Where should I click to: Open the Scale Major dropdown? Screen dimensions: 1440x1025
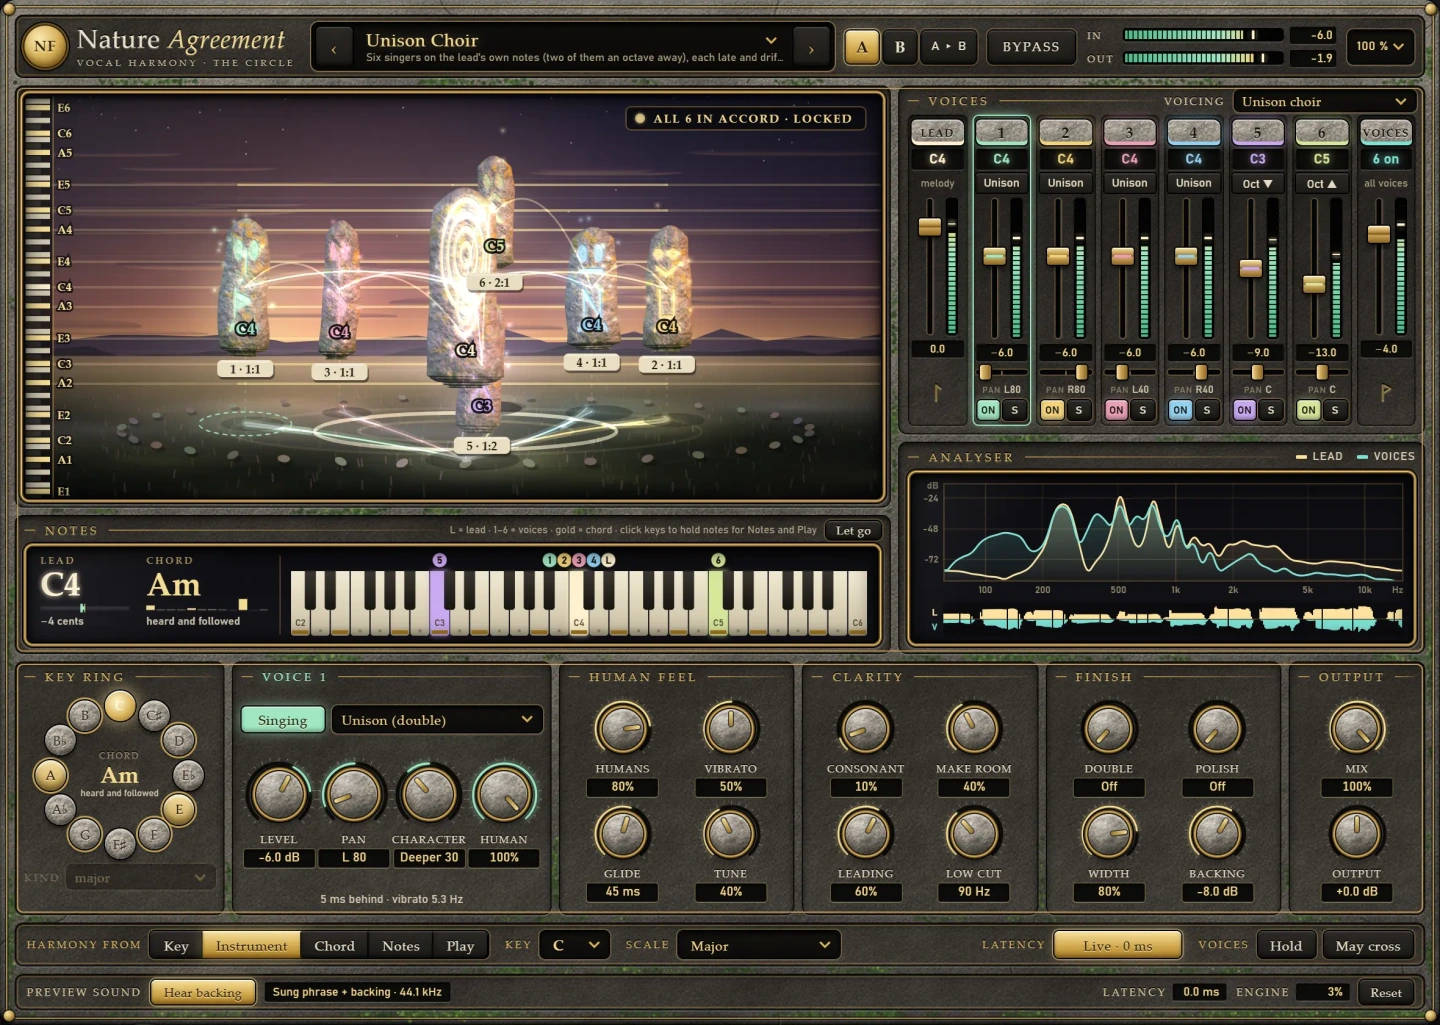pos(759,945)
